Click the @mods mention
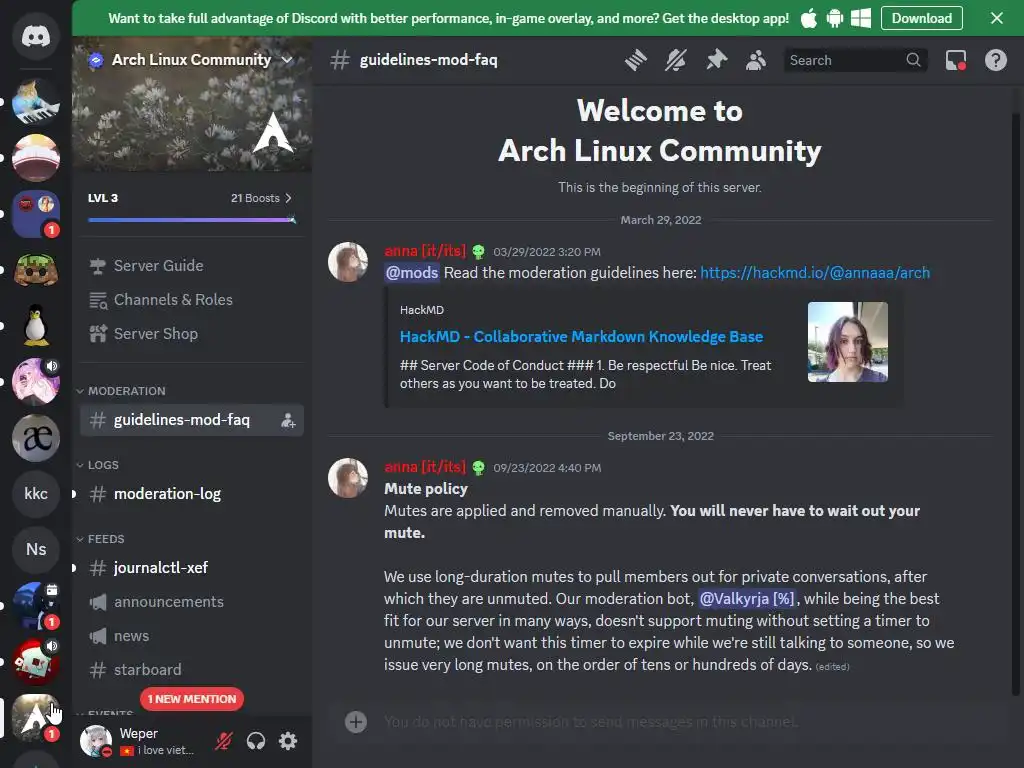Image resolution: width=1024 pixels, height=768 pixels. point(412,273)
